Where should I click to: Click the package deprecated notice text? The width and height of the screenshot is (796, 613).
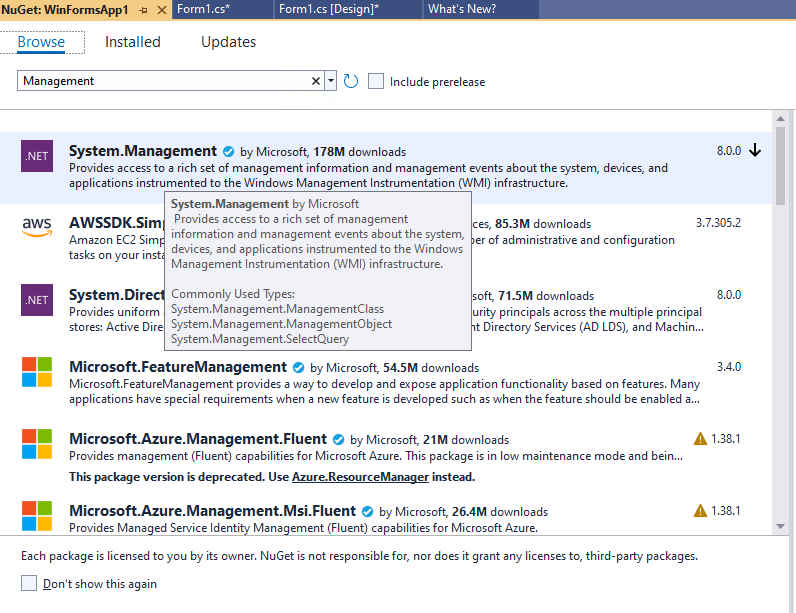pos(272,477)
